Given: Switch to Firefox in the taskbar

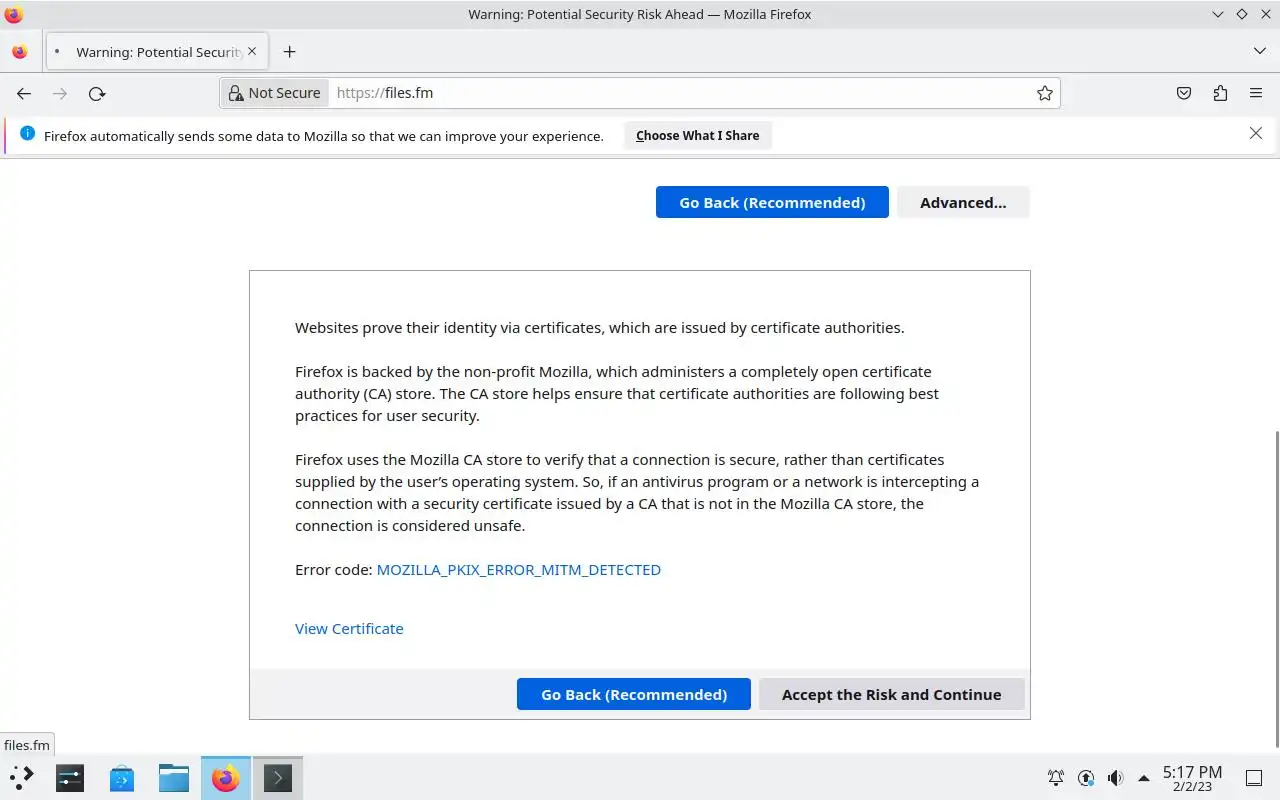Looking at the screenshot, I should (x=226, y=777).
